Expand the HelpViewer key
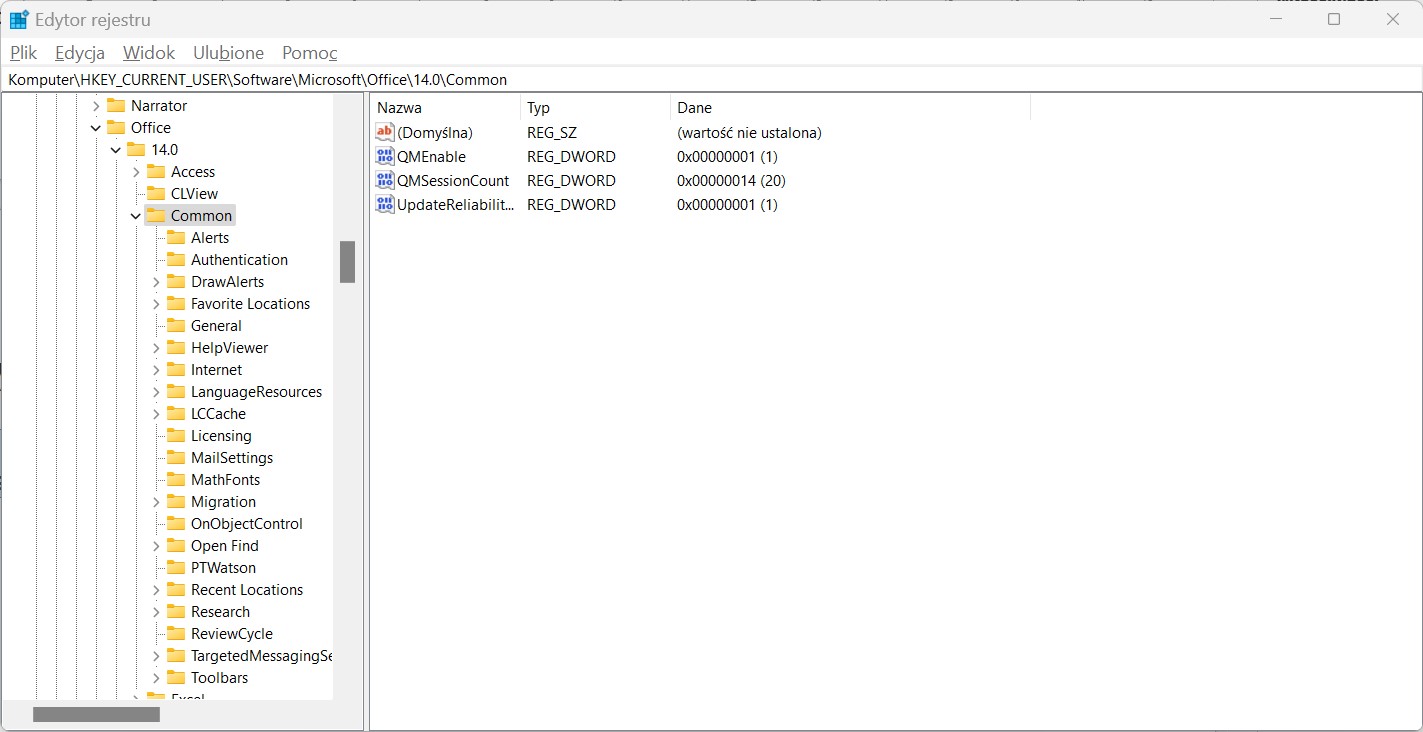The image size is (1423, 732). pyautogui.click(x=156, y=348)
